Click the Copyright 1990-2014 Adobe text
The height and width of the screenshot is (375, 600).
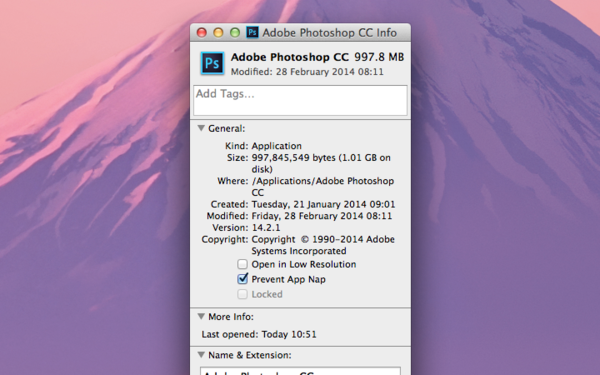click(323, 245)
